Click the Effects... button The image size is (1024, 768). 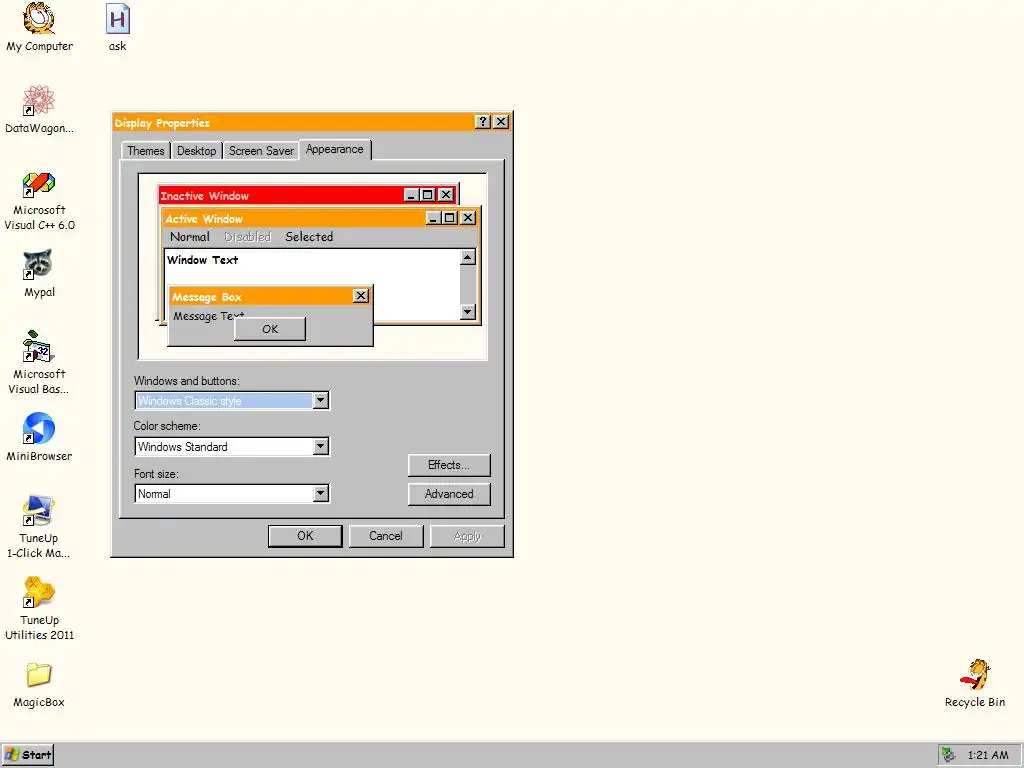[x=449, y=465]
